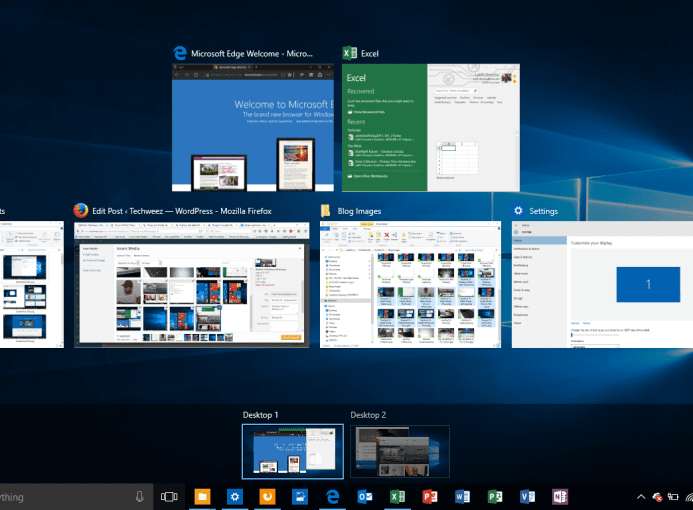Open Excel from the taskbar

point(397,497)
